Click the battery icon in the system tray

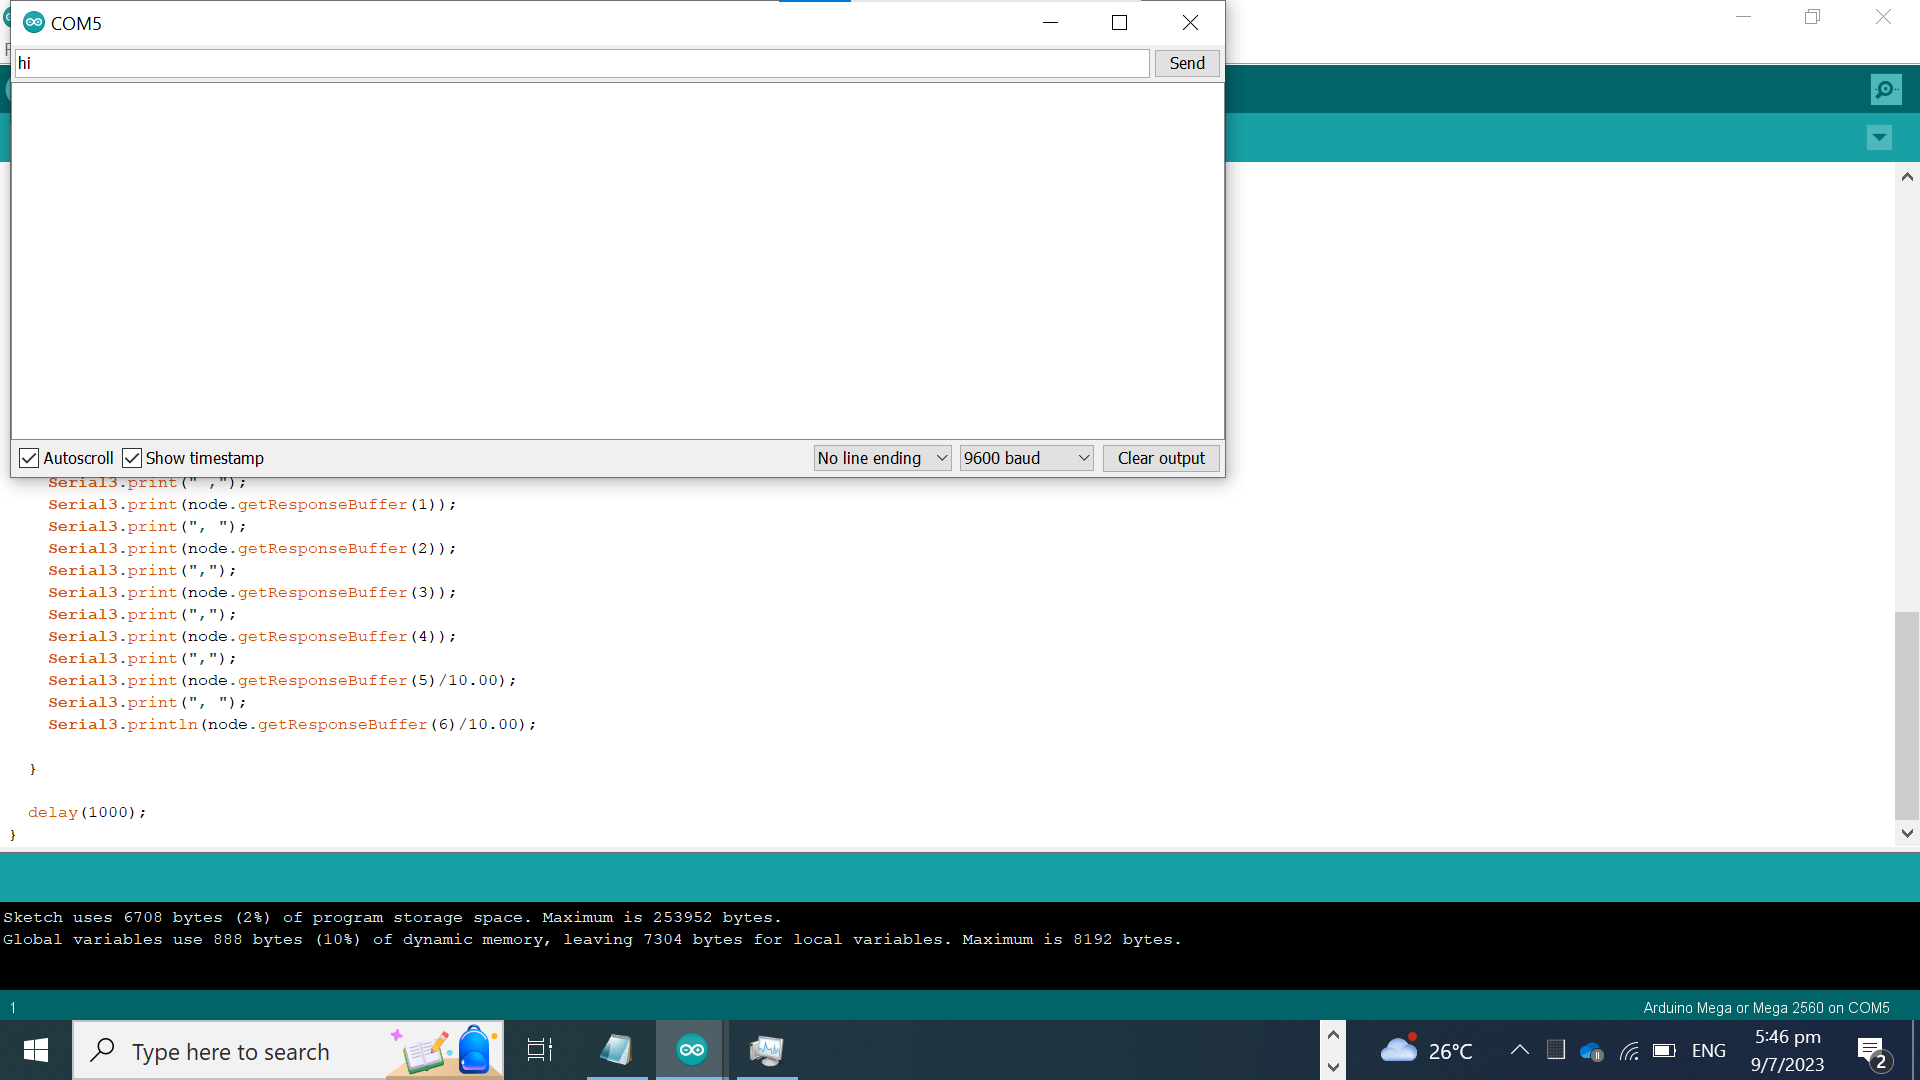1665,1051
